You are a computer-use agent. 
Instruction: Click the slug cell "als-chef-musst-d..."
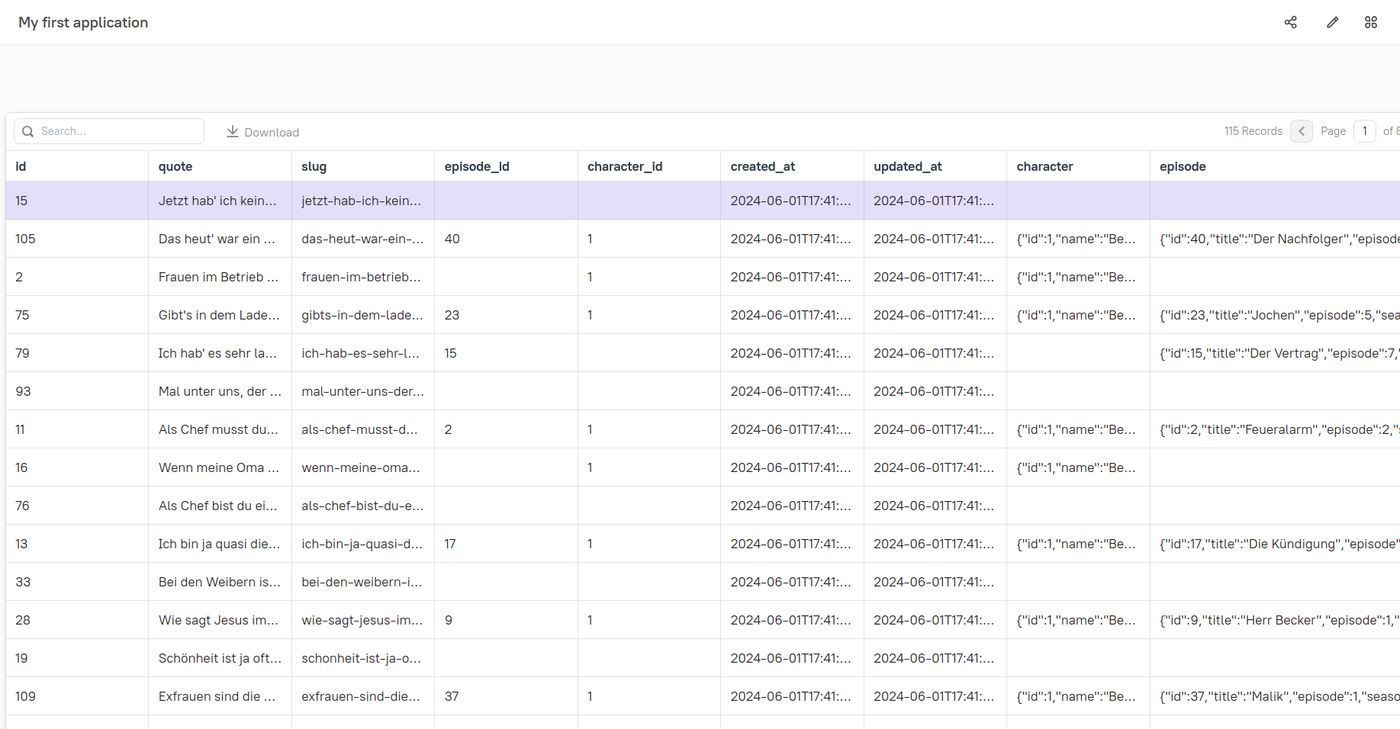361,429
